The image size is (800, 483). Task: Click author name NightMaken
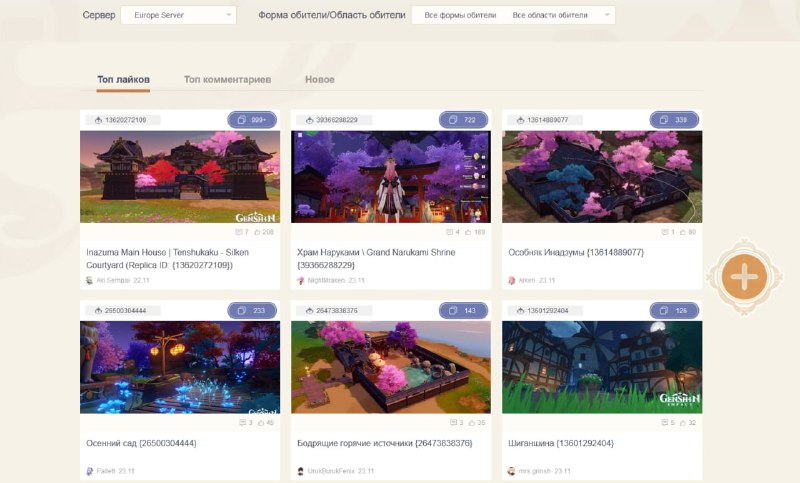326,281
